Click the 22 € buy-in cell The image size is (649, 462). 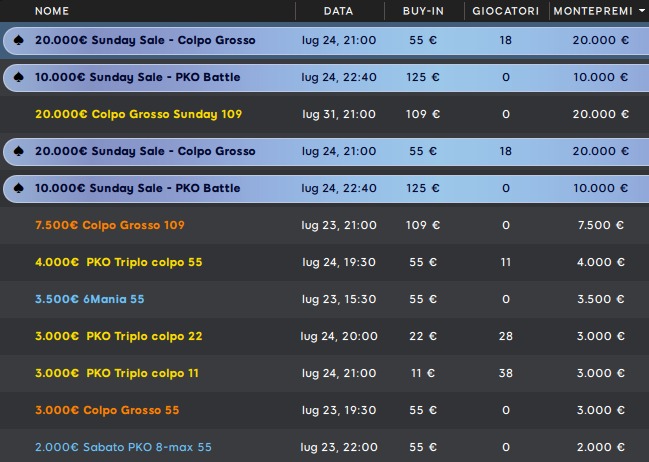(x=422, y=337)
